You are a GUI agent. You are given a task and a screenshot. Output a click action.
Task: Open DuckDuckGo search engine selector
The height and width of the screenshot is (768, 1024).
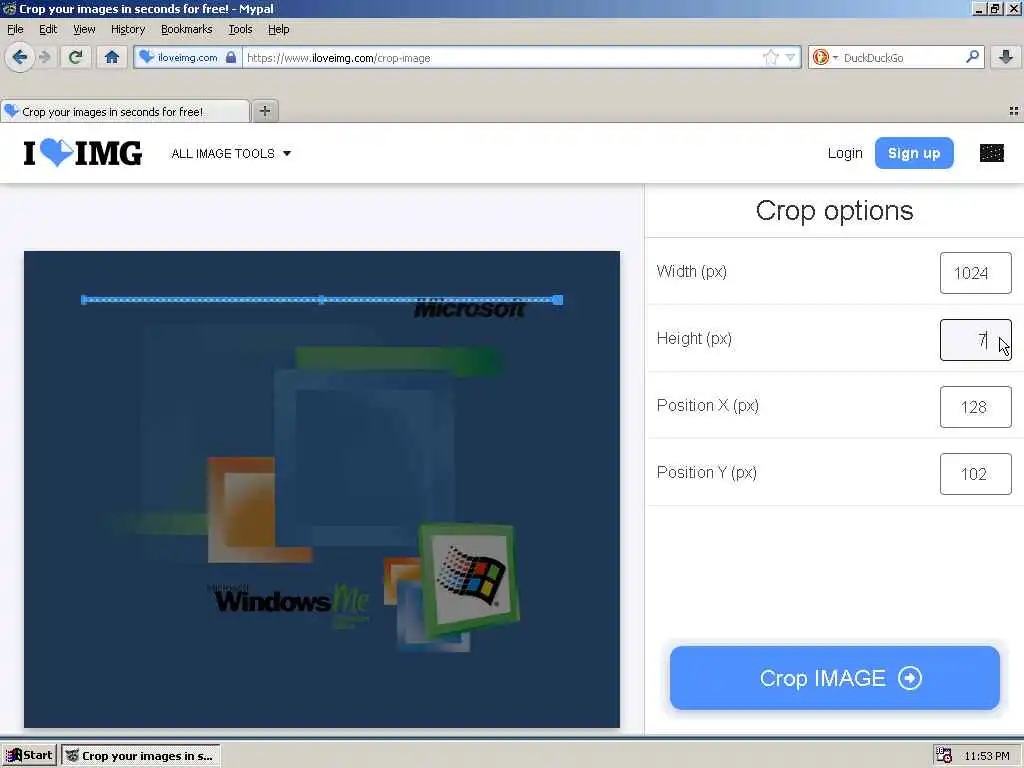click(x=825, y=57)
